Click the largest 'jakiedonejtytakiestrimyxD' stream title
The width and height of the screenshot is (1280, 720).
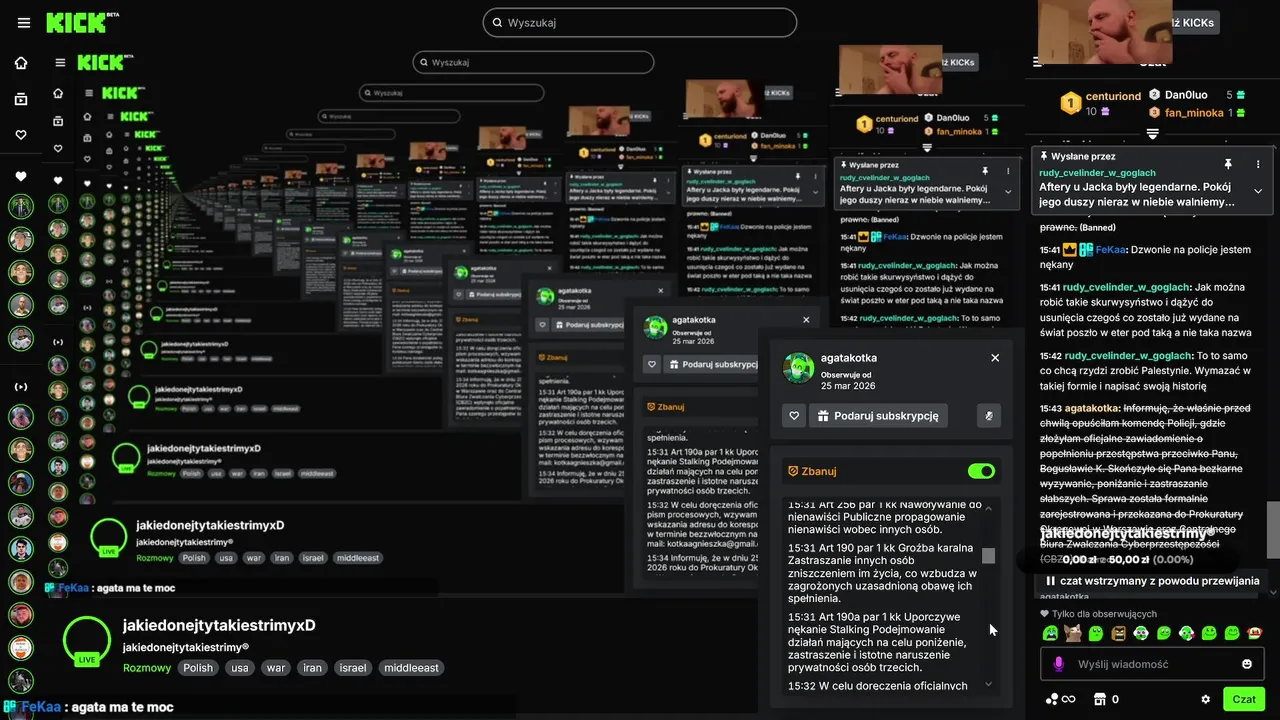tap(219, 625)
